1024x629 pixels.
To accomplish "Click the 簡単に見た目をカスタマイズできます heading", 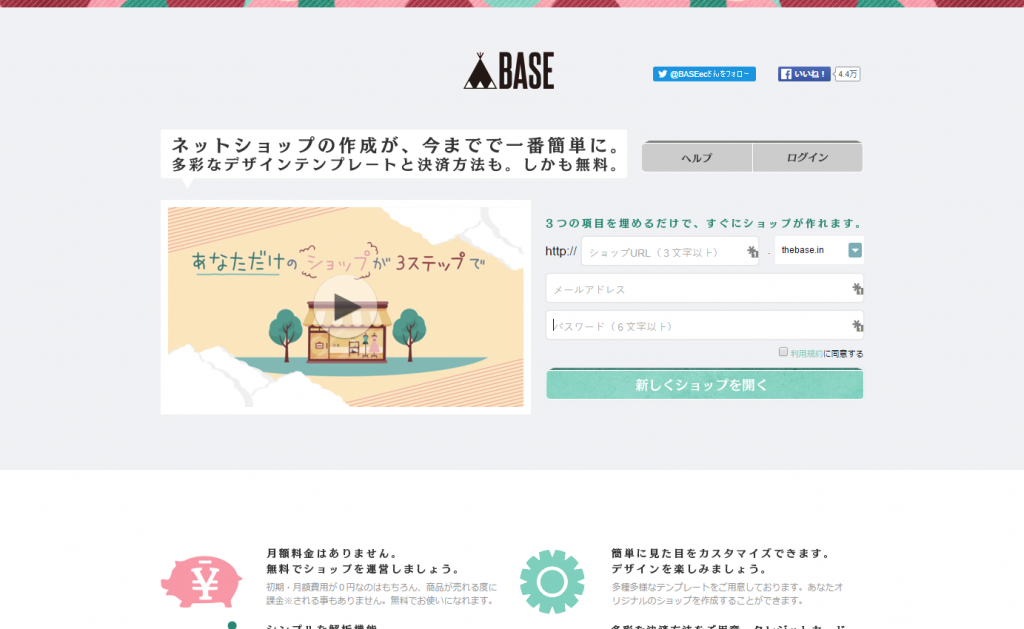I will 721,553.
